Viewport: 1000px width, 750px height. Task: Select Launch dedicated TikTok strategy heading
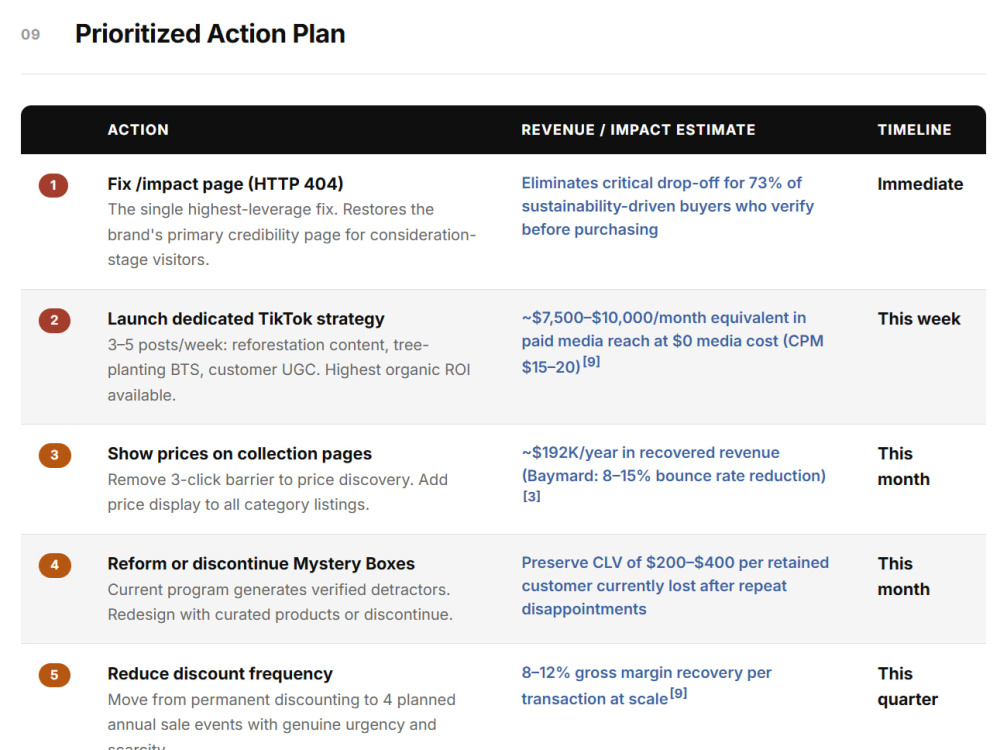point(246,319)
